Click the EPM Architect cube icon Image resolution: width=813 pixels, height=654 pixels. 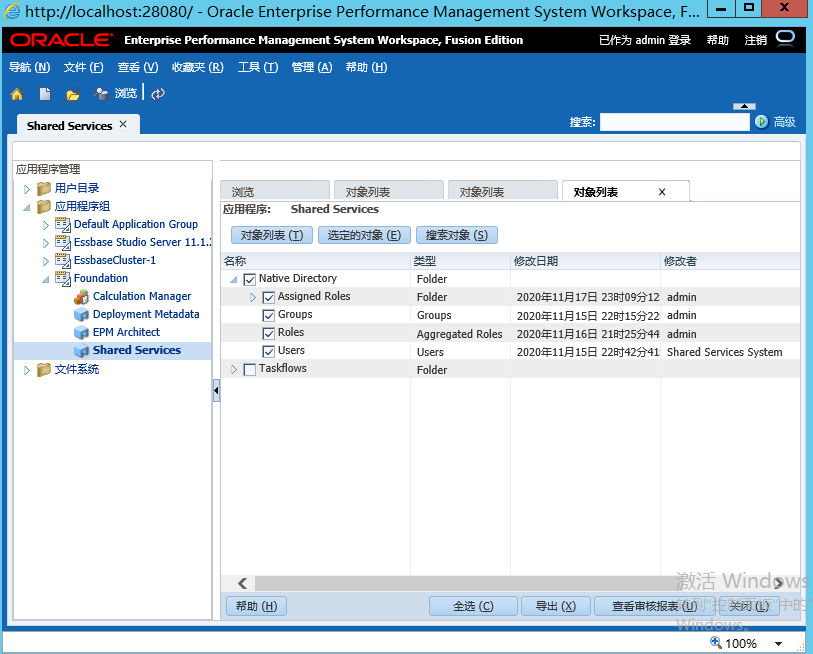click(81, 332)
